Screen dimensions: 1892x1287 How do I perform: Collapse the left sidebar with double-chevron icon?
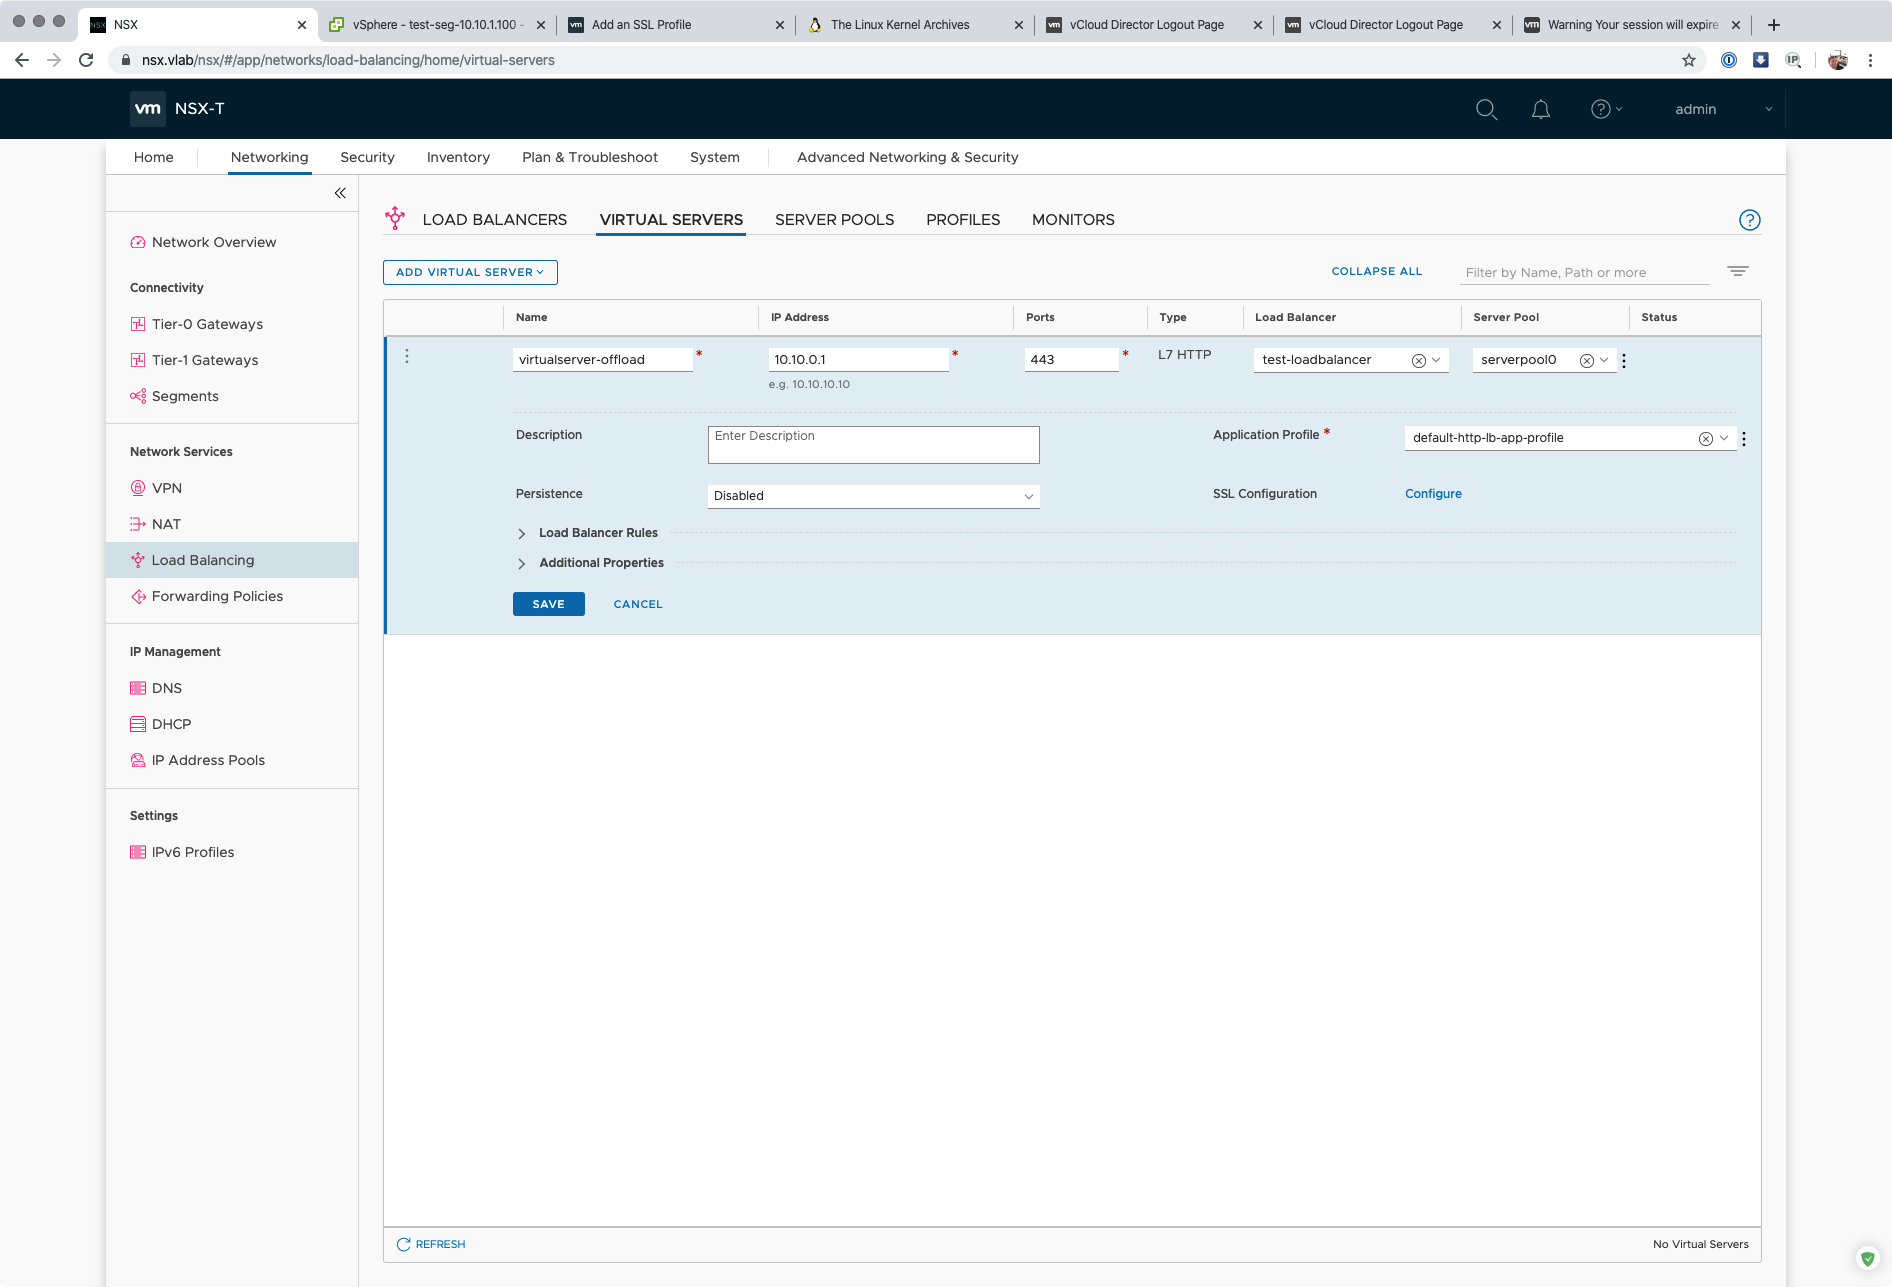point(340,193)
